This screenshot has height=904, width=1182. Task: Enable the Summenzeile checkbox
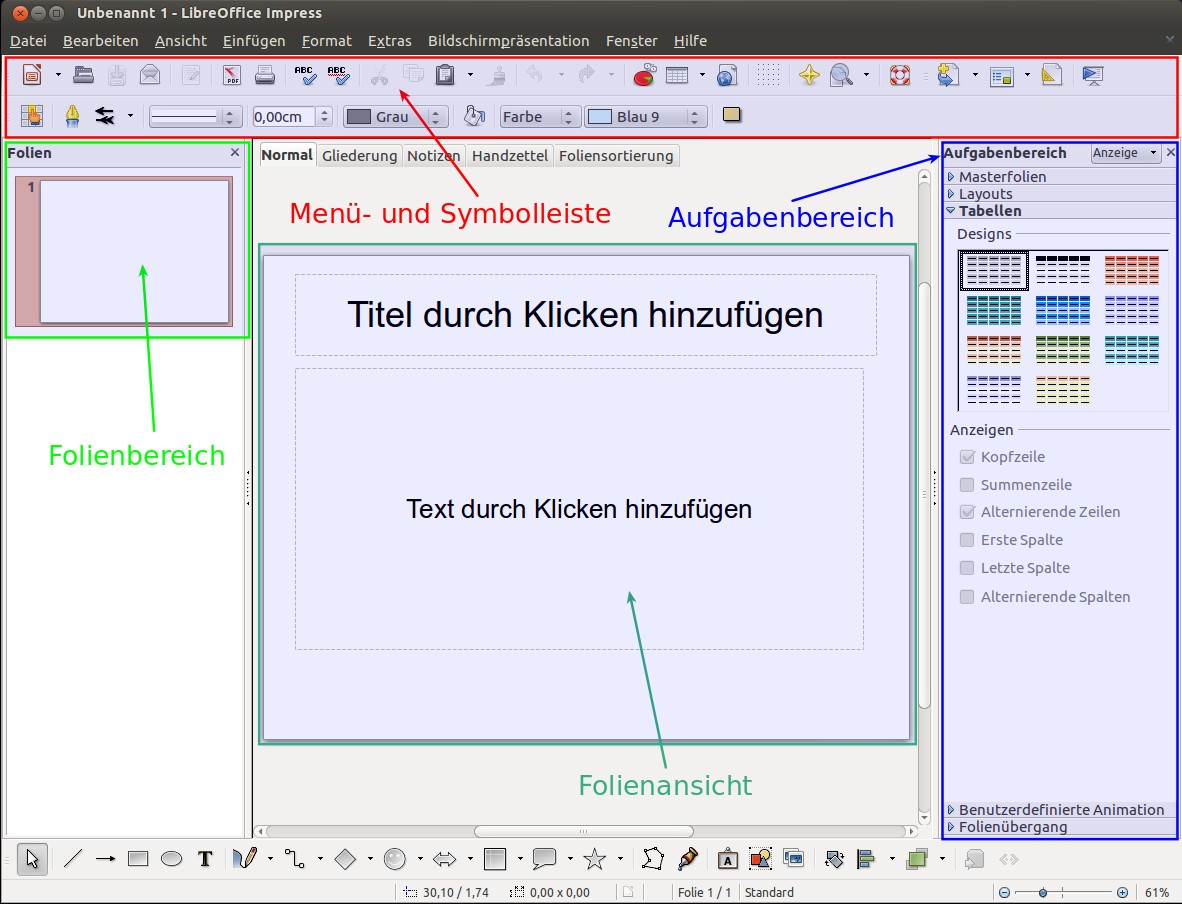click(x=967, y=485)
